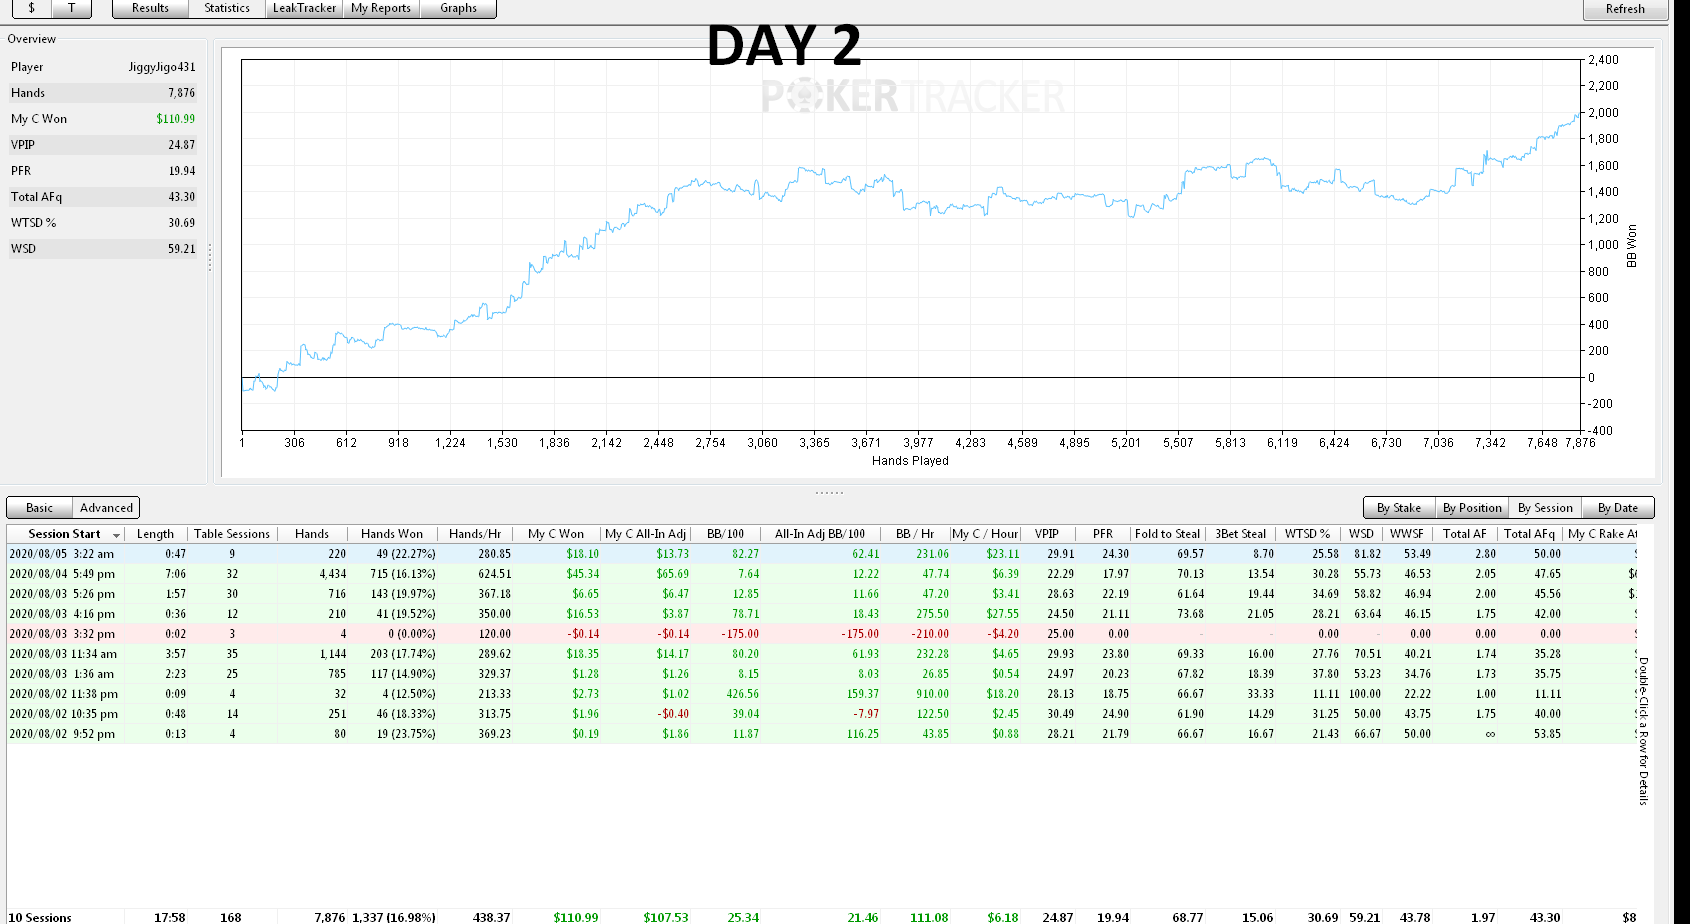The height and width of the screenshot is (924, 1690).
Task: Click the graph-table divider grip dots
Action: point(829,492)
